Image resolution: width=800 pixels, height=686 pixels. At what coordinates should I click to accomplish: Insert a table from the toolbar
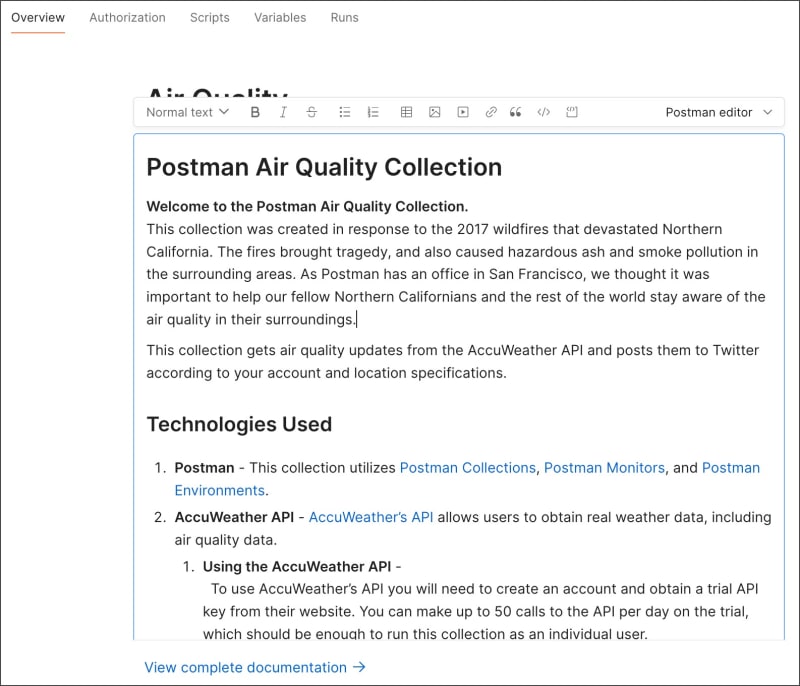tap(406, 112)
